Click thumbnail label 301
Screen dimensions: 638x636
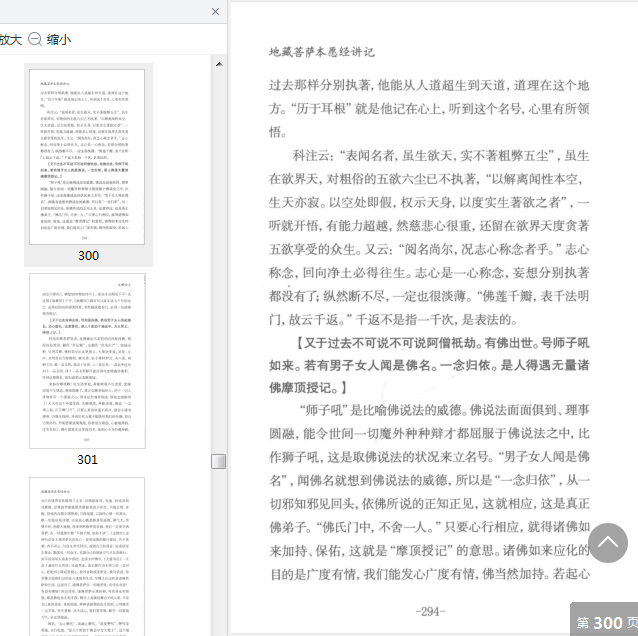click(87, 460)
